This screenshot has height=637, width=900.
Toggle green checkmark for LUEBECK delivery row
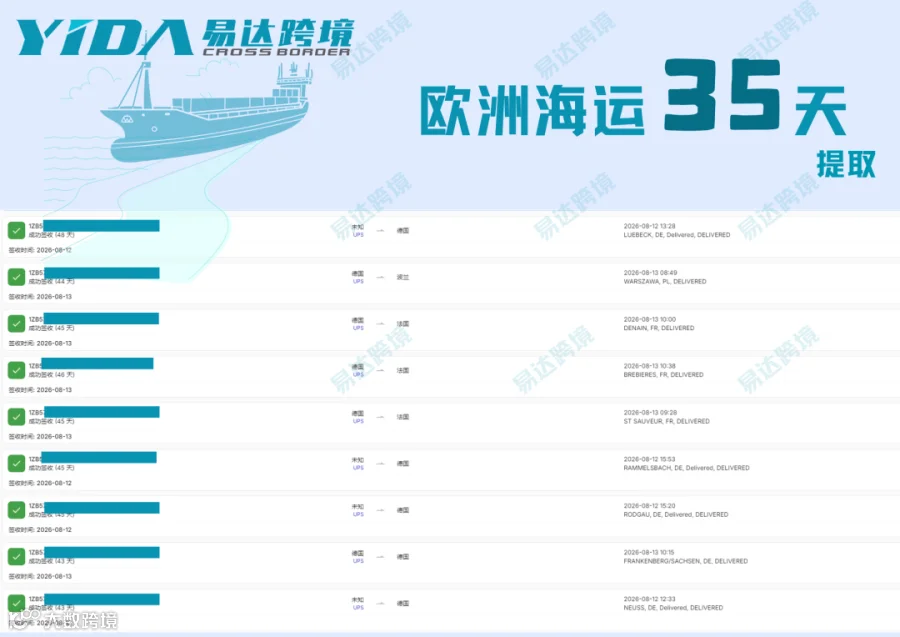[16, 231]
